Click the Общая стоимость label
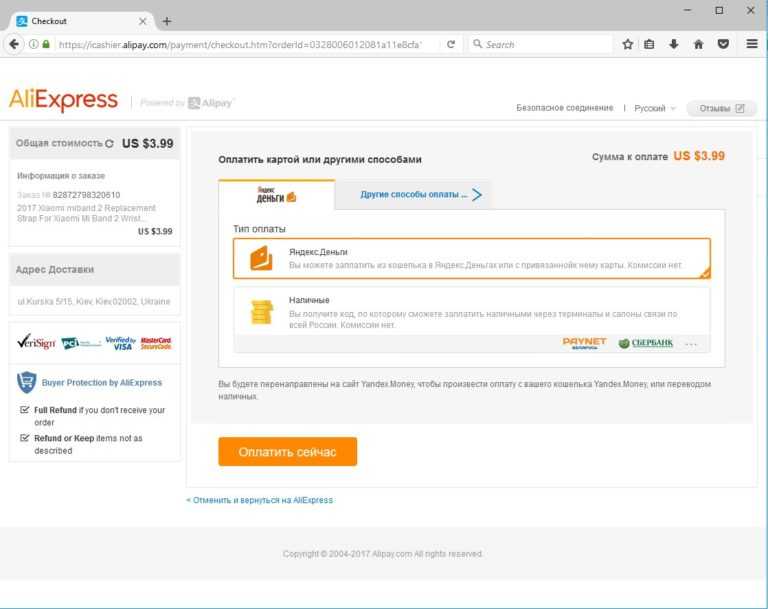 [x=59, y=143]
